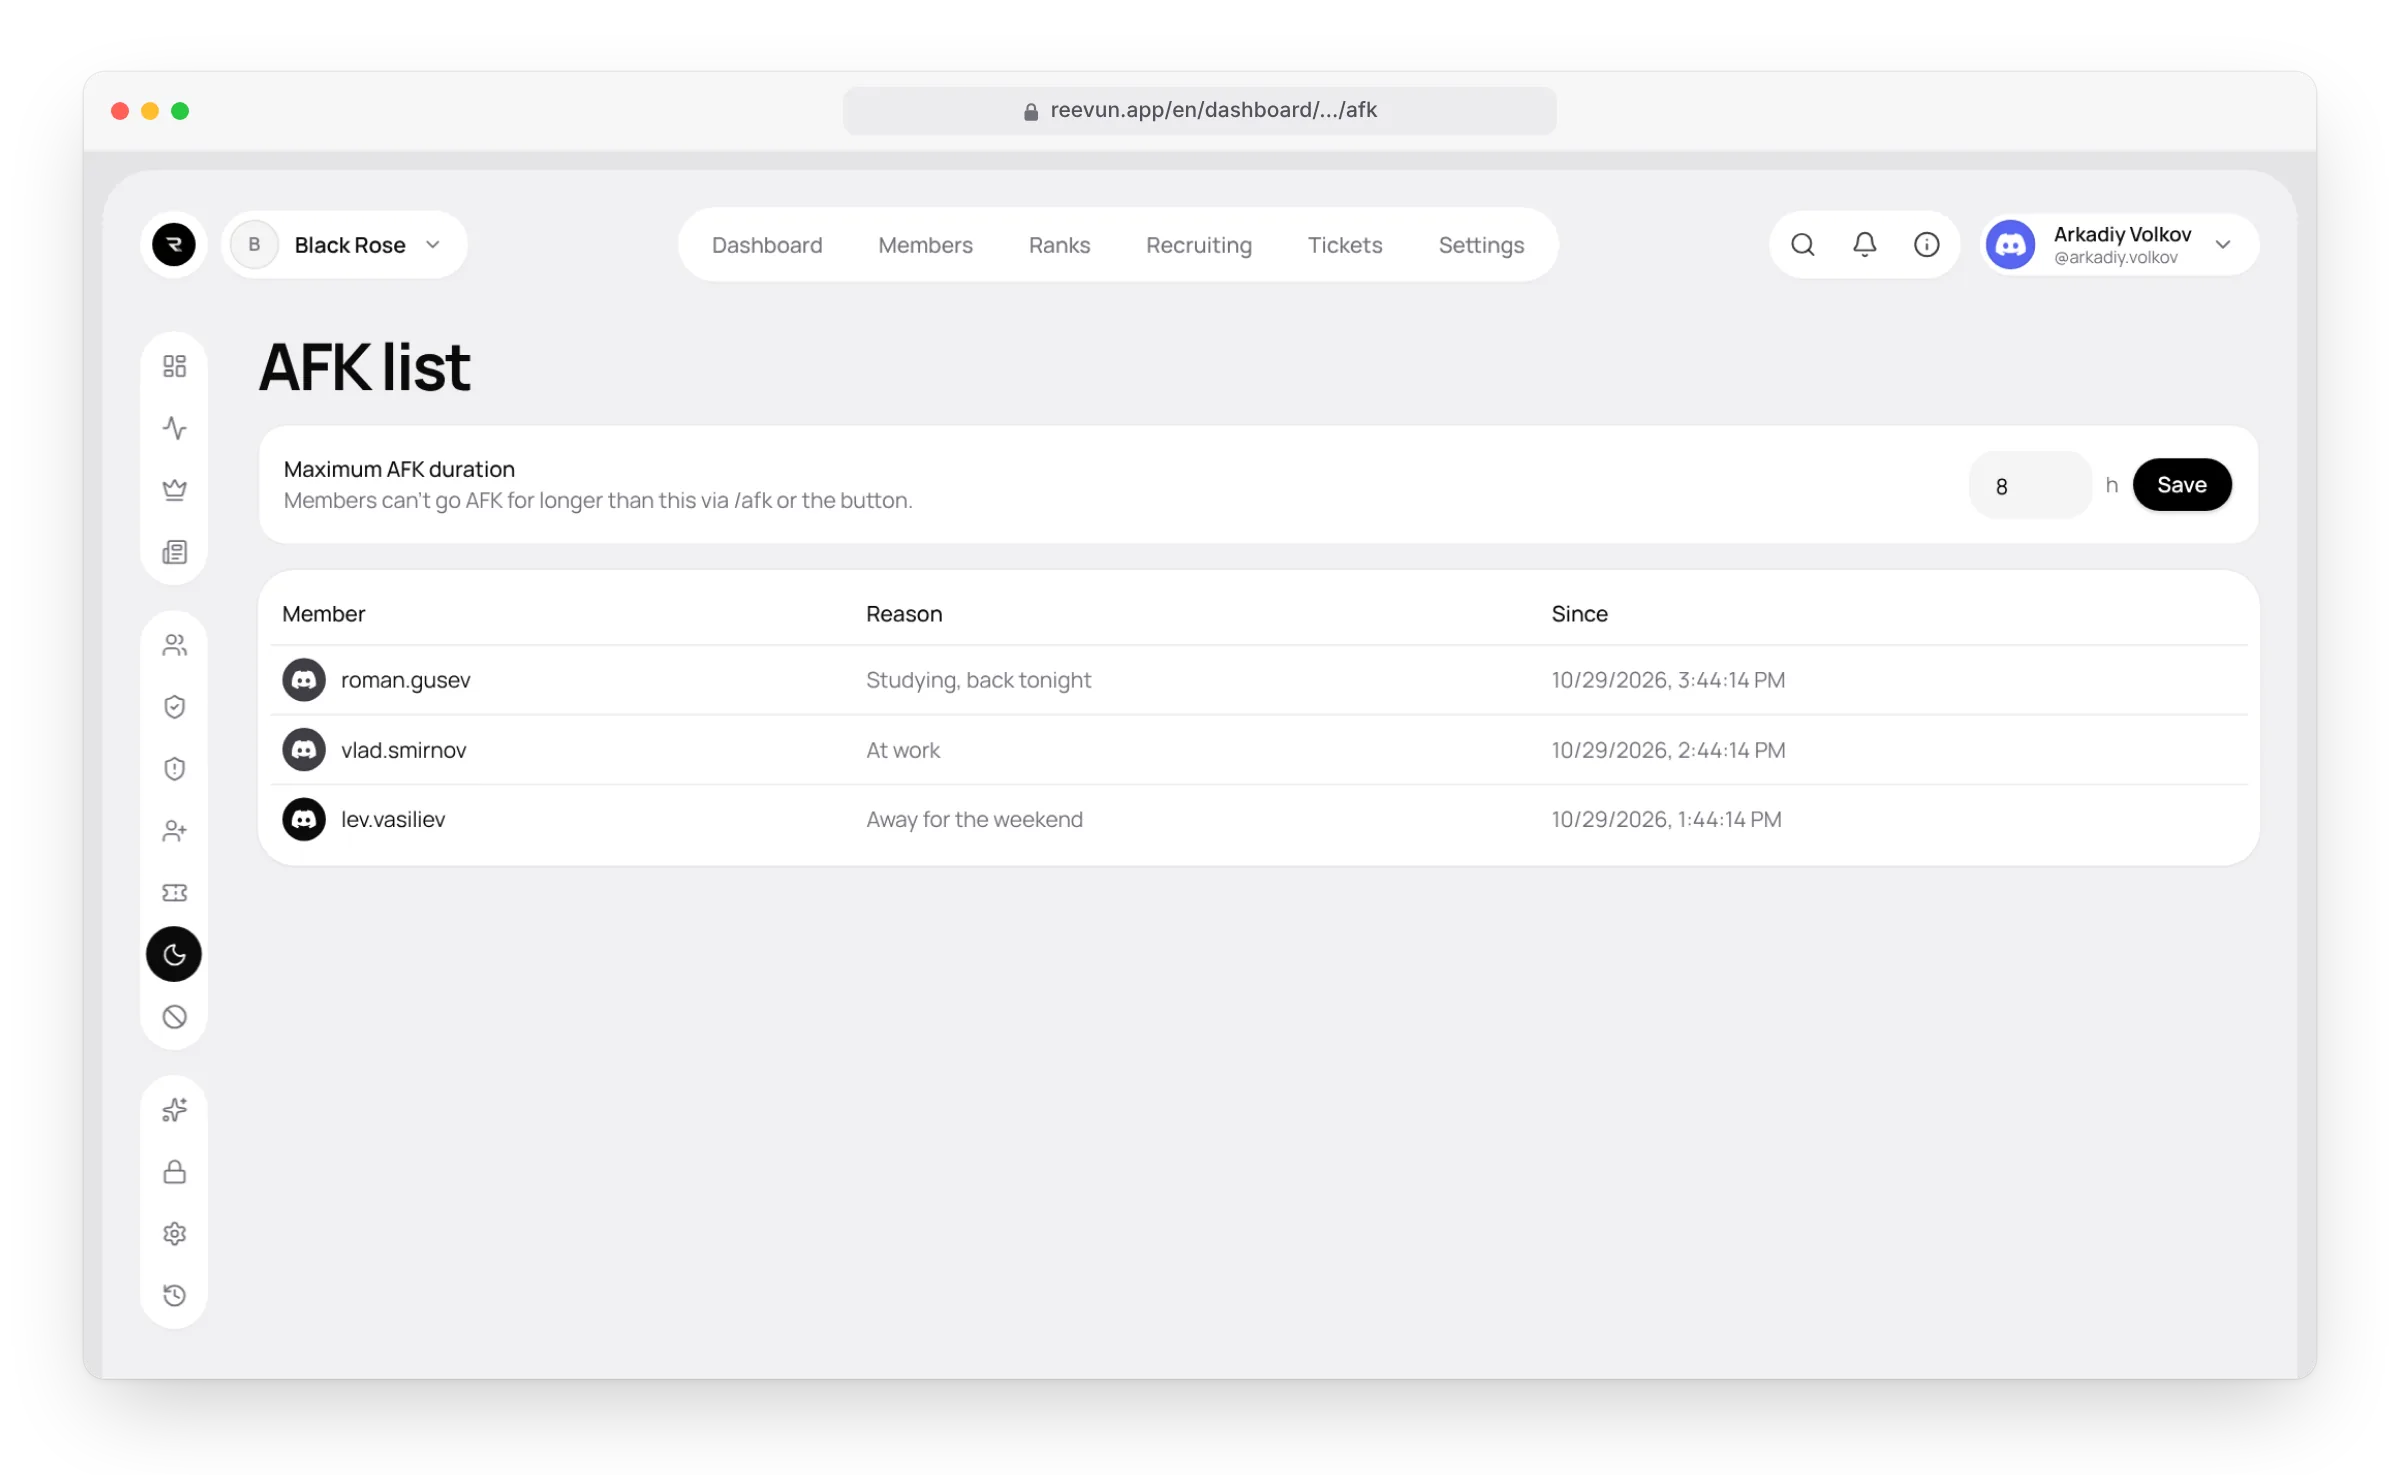Expand the Arkadiy Volkov account menu
The width and height of the screenshot is (2400, 1475).
(2120, 244)
